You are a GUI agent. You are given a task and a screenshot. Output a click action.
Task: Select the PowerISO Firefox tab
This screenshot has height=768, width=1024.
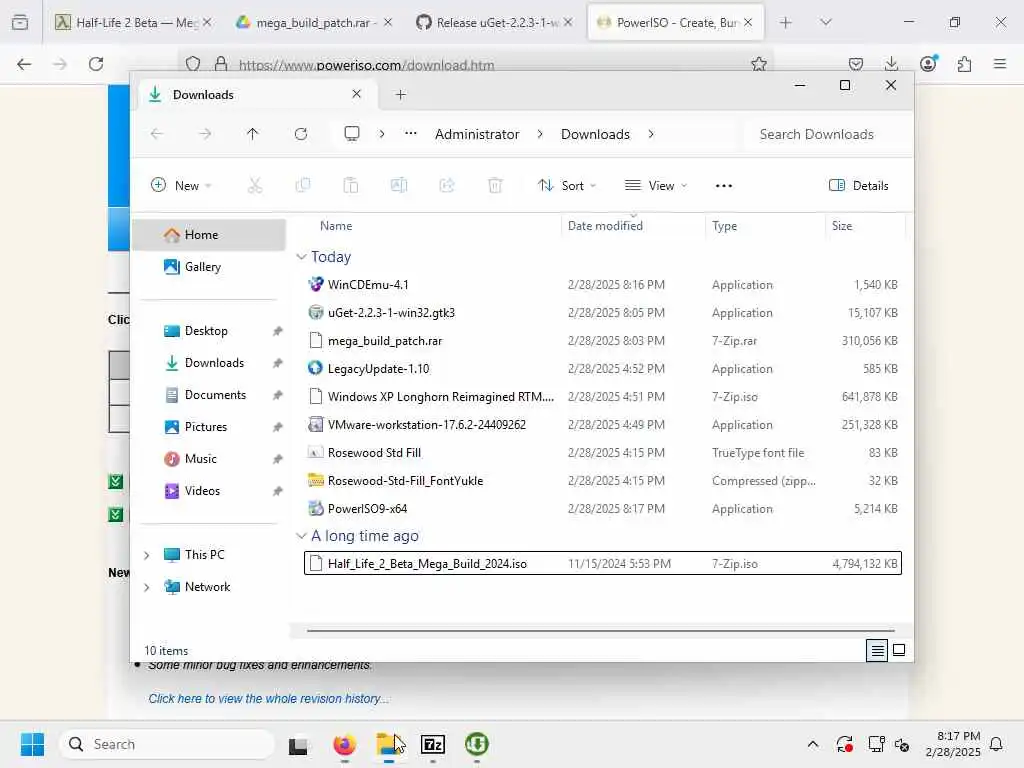point(675,22)
